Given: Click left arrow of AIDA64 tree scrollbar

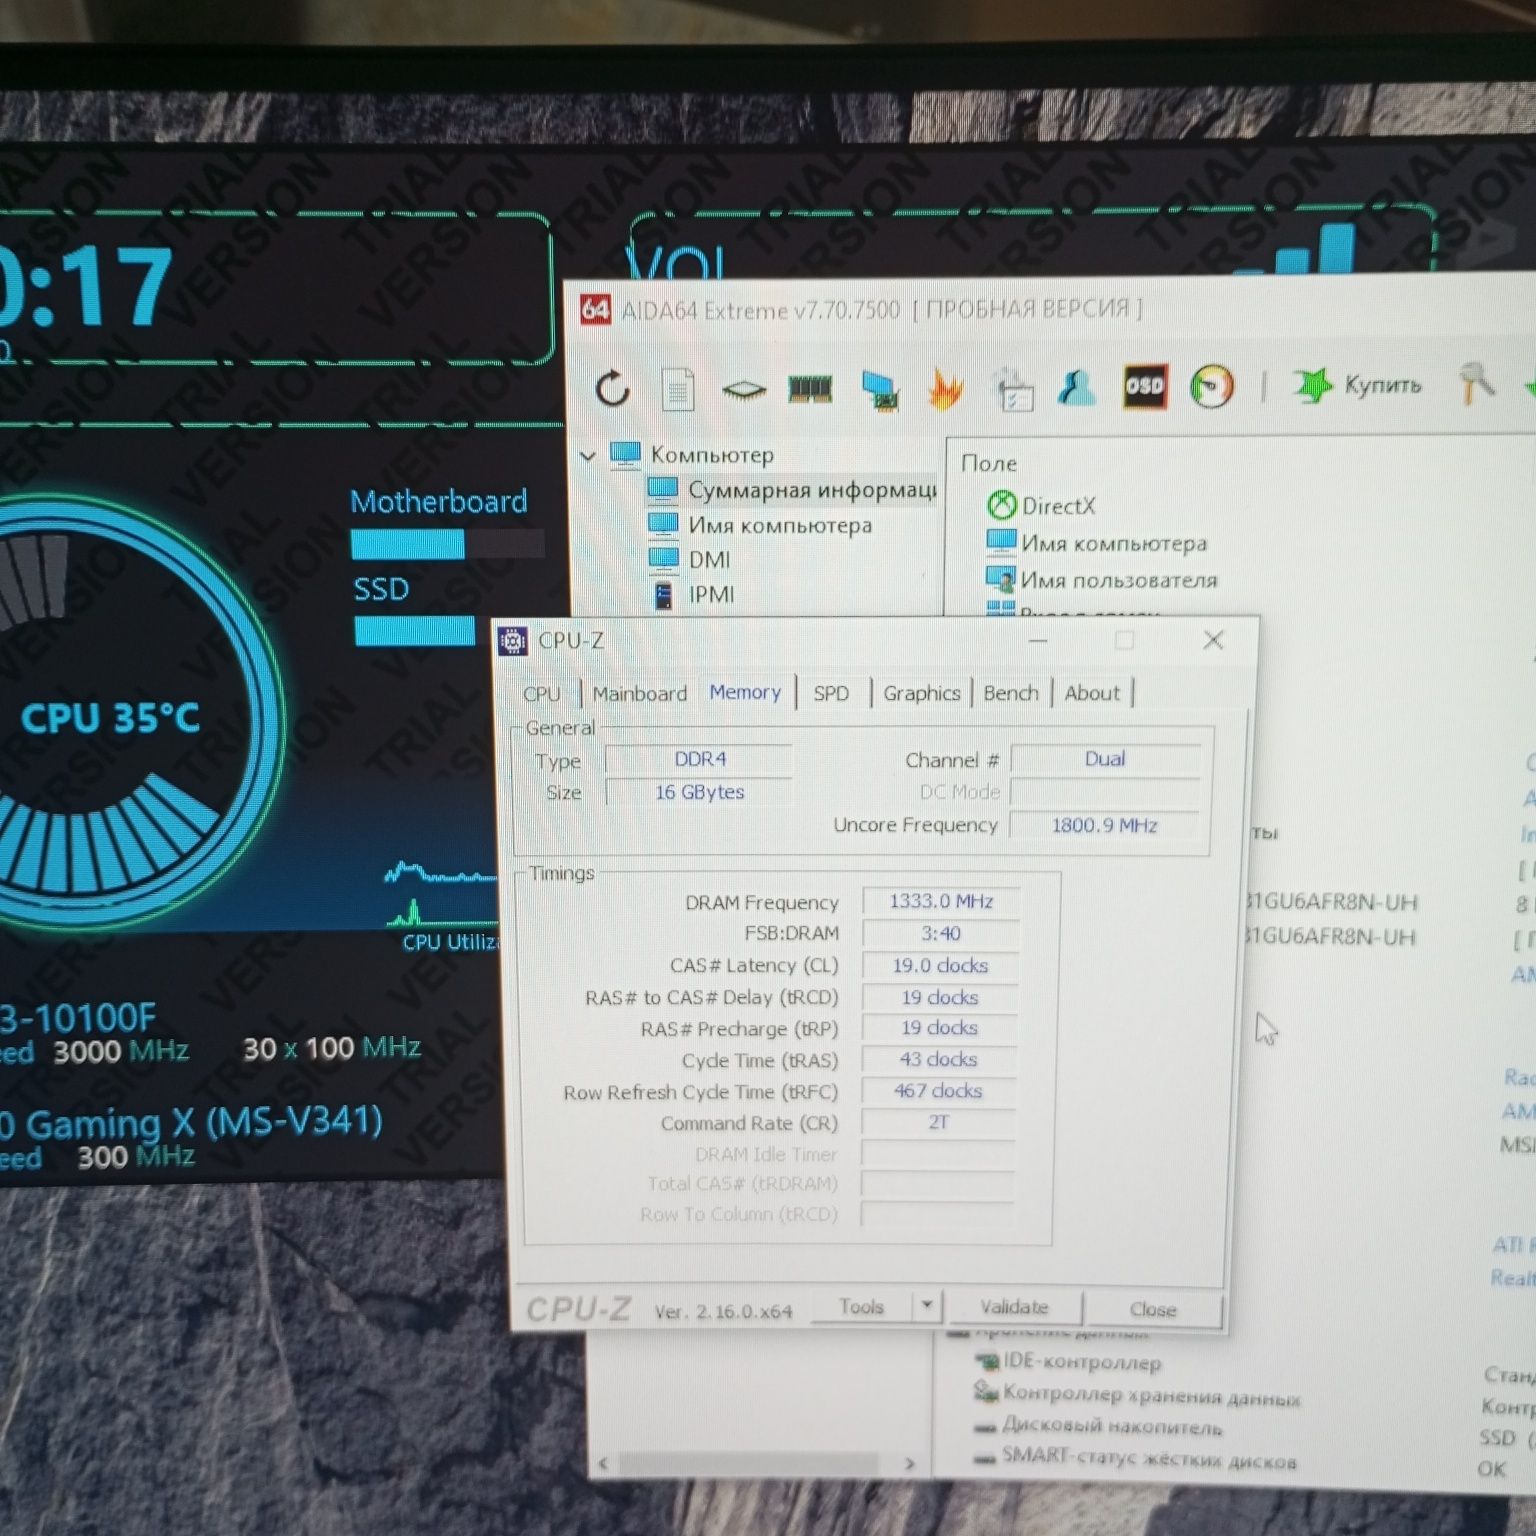Looking at the screenshot, I should [603, 1464].
